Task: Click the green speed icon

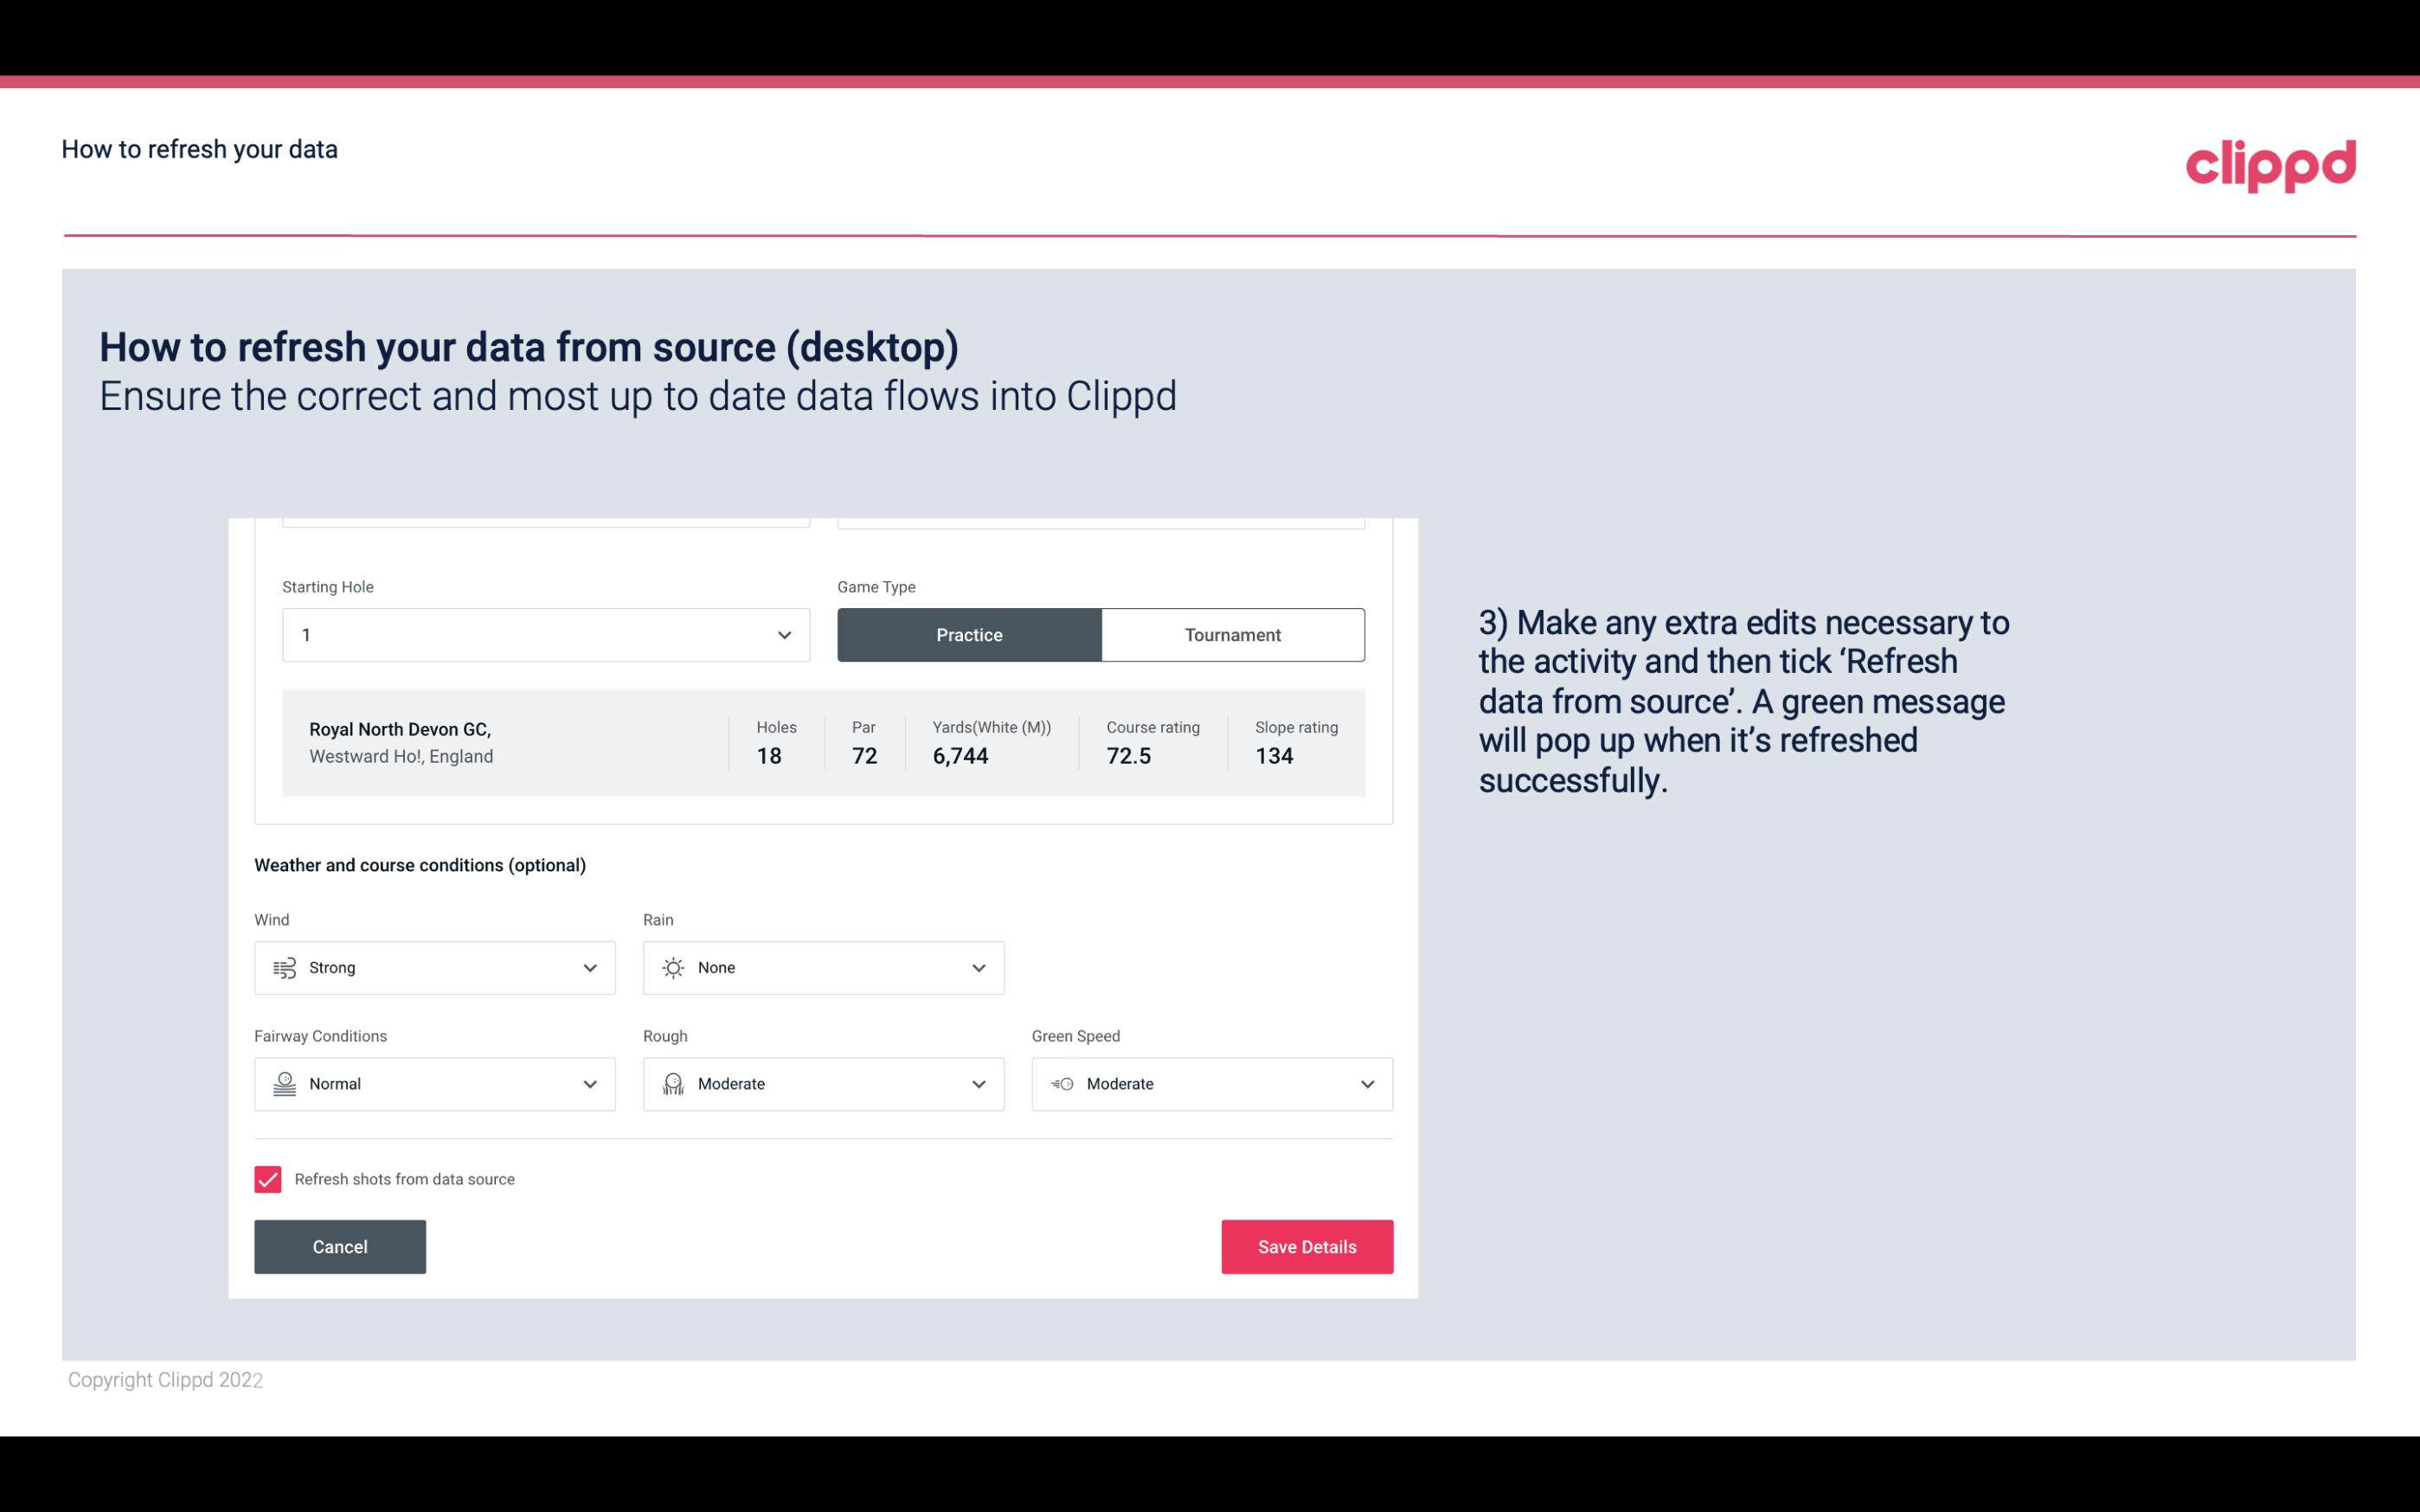Action: coord(1061,1084)
